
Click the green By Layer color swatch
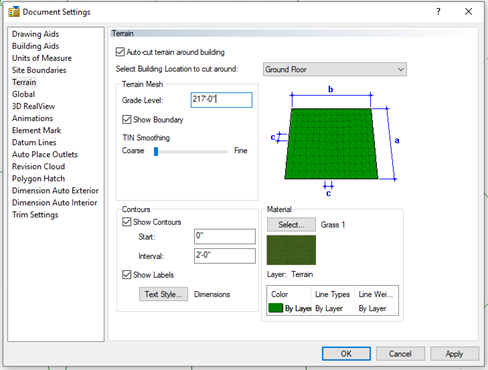[275, 308]
